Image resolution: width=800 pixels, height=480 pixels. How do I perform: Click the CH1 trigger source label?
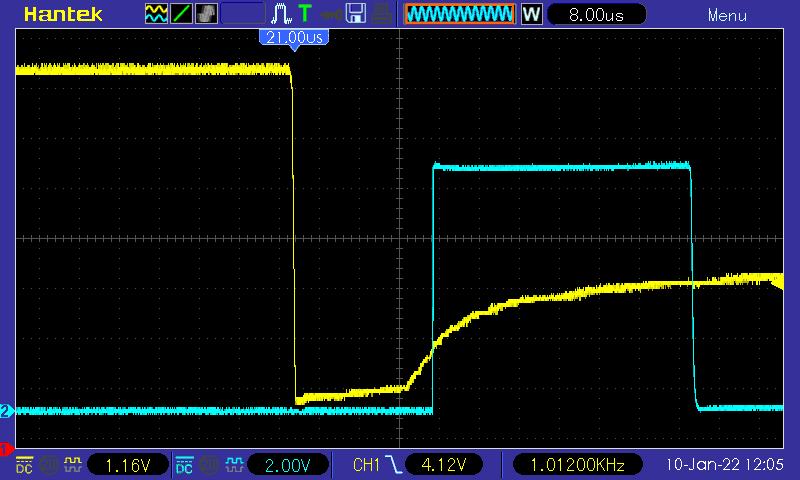pyautogui.click(x=366, y=465)
